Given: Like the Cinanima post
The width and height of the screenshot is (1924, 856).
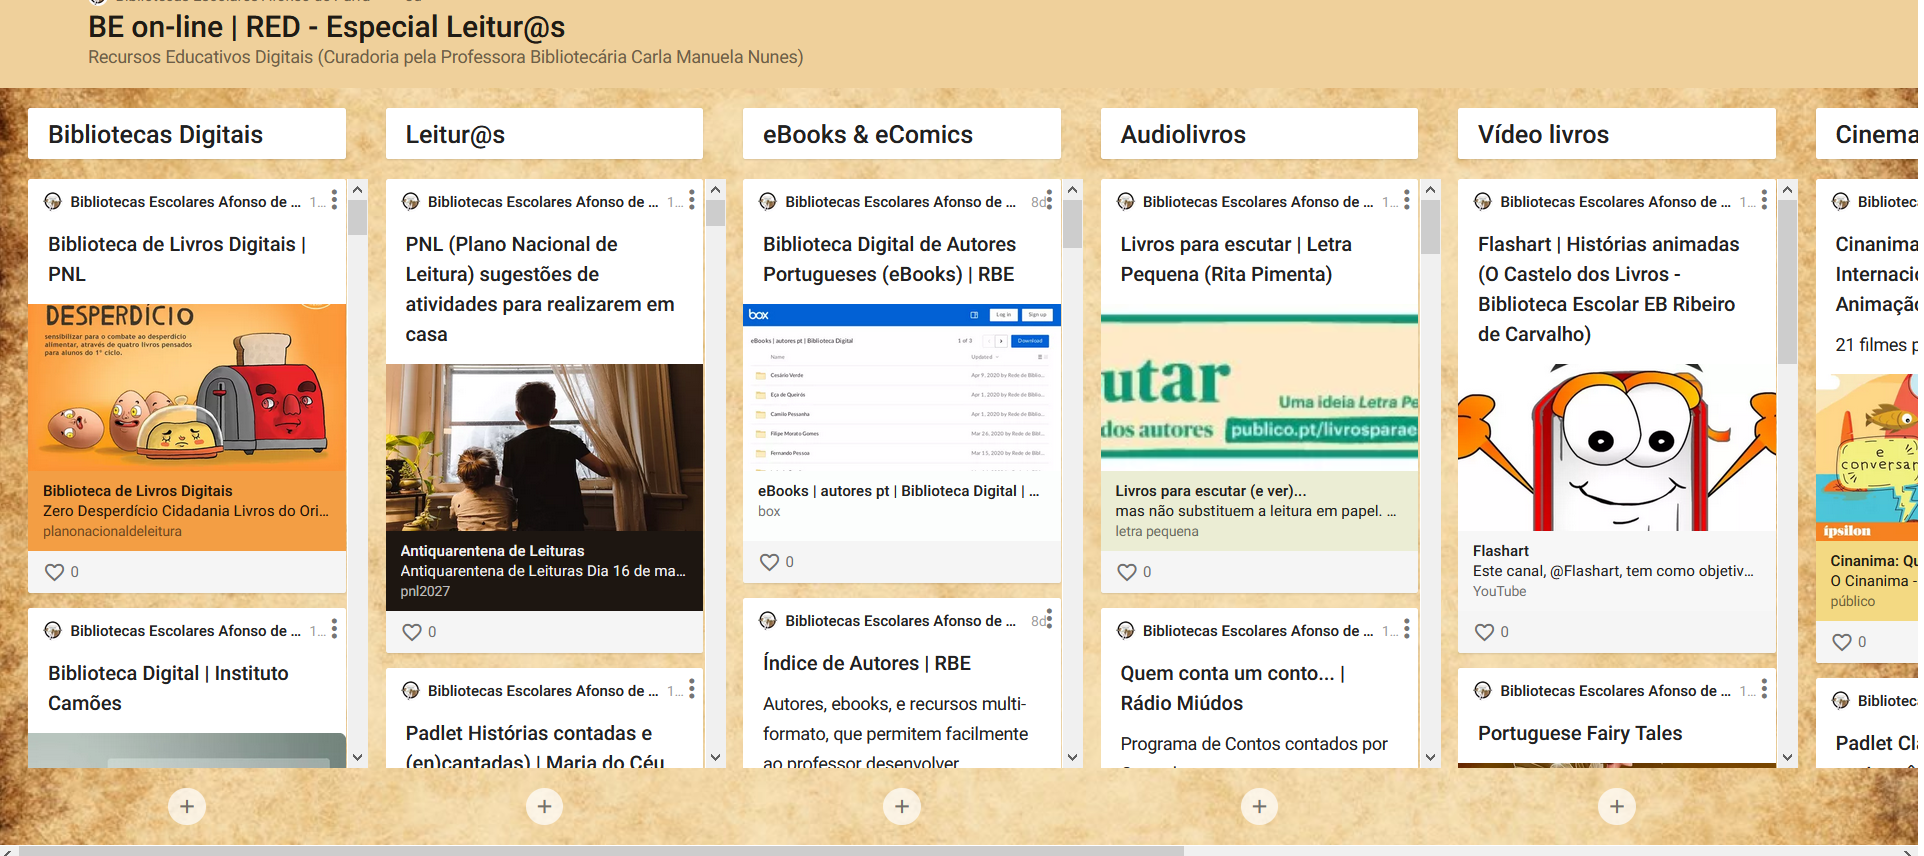Looking at the screenshot, I should (1841, 642).
